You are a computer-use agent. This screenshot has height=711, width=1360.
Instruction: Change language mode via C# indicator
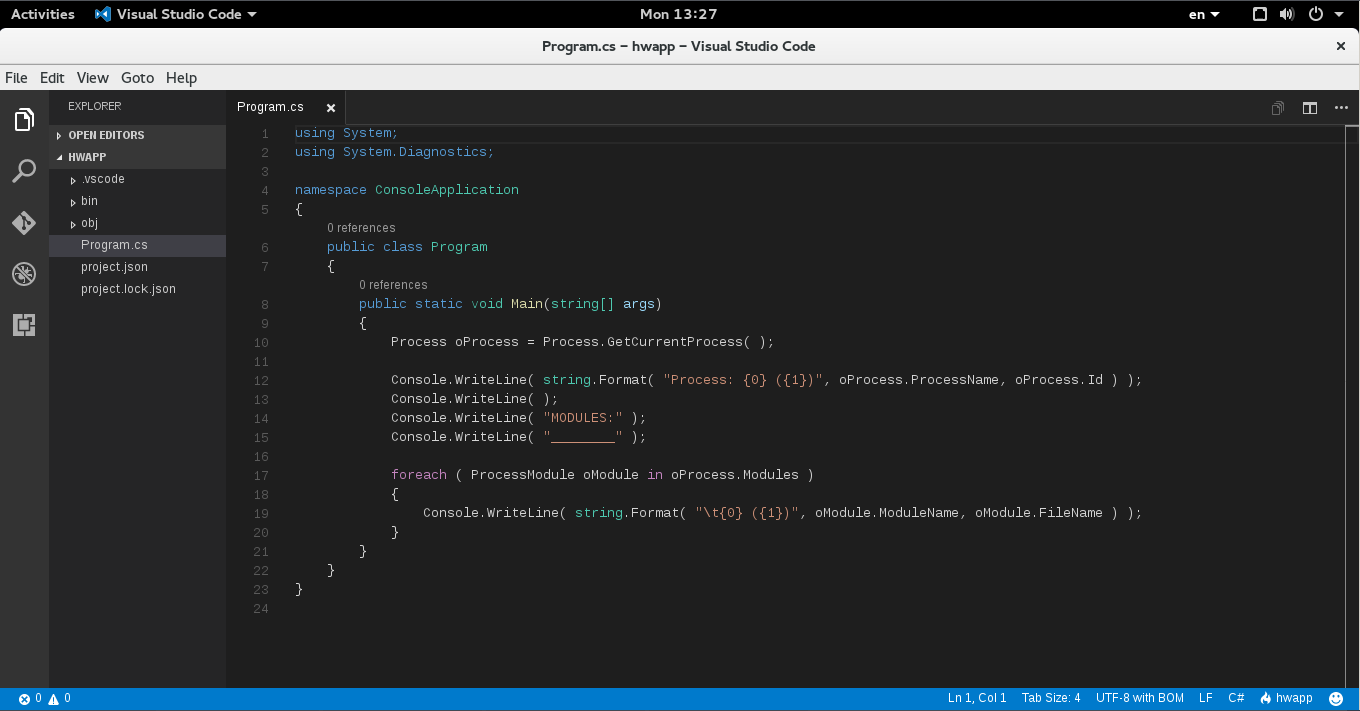[x=1236, y=698]
